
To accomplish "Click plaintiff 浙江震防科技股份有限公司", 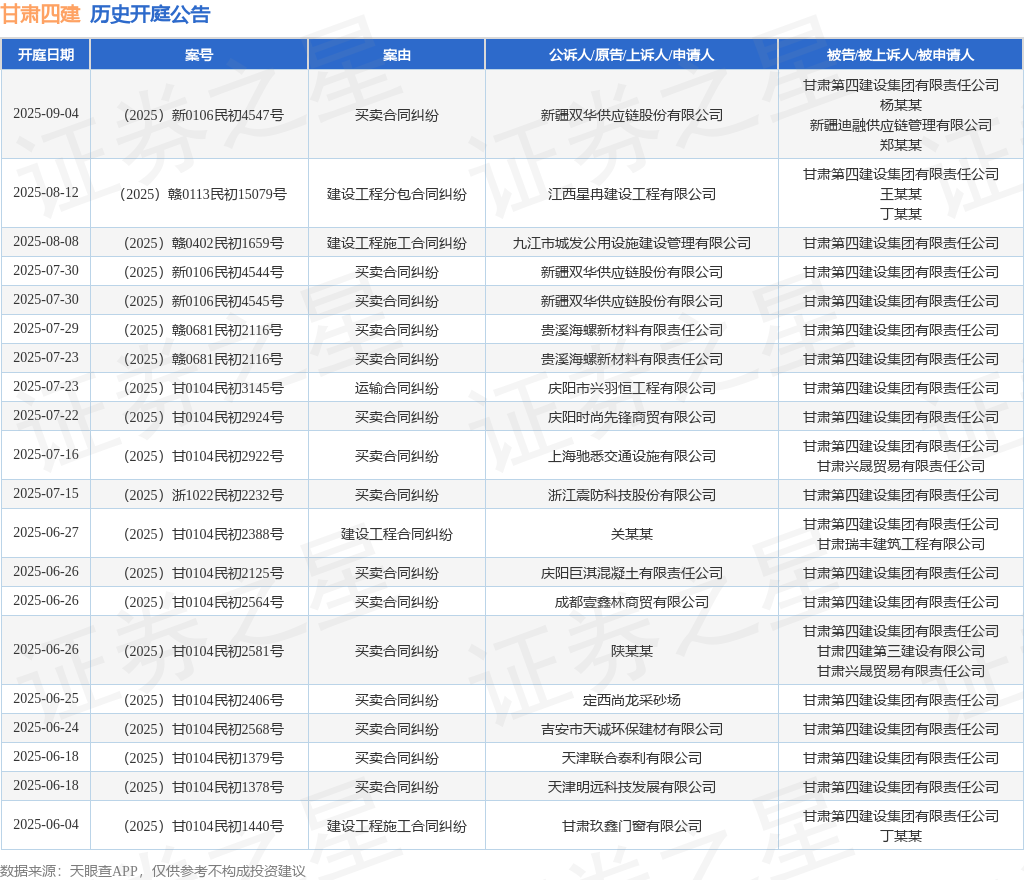I will tap(632, 495).
